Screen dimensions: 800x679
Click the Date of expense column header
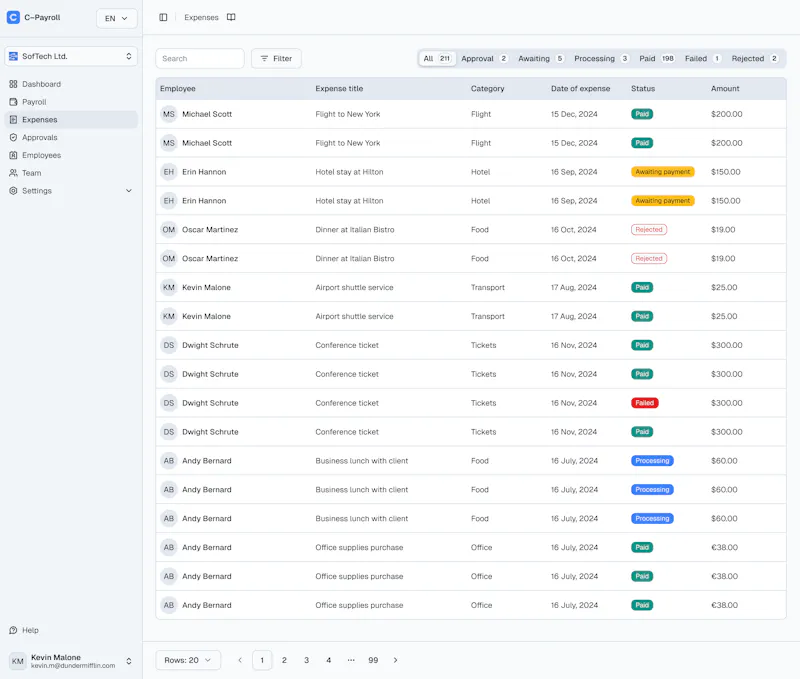coord(581,89)
